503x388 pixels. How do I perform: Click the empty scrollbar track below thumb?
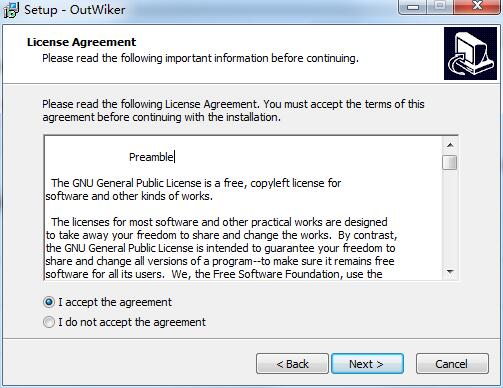coord(450,217)
